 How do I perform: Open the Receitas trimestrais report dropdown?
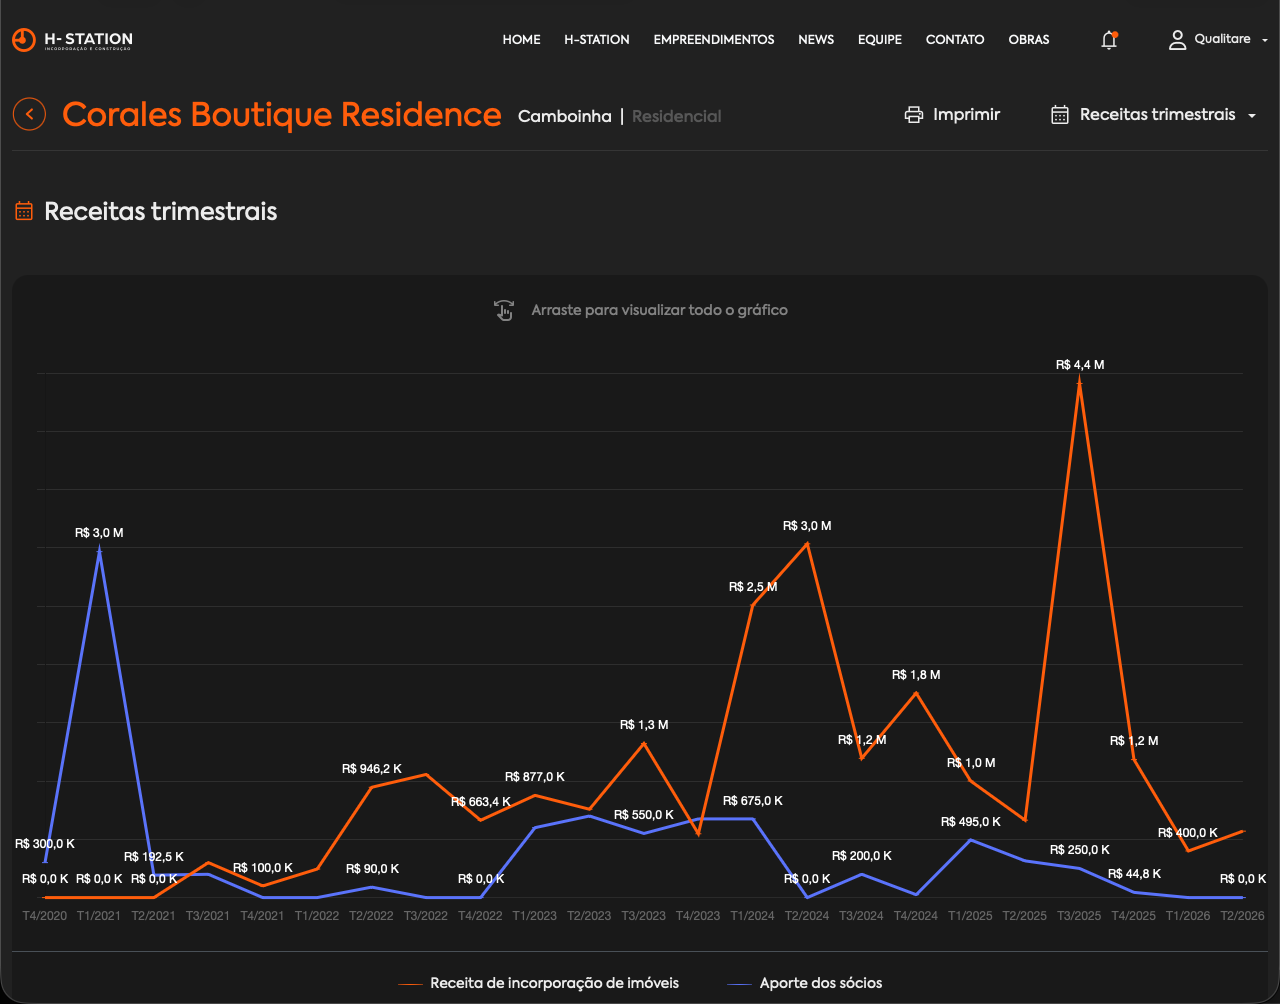(x=1154, y=115)
